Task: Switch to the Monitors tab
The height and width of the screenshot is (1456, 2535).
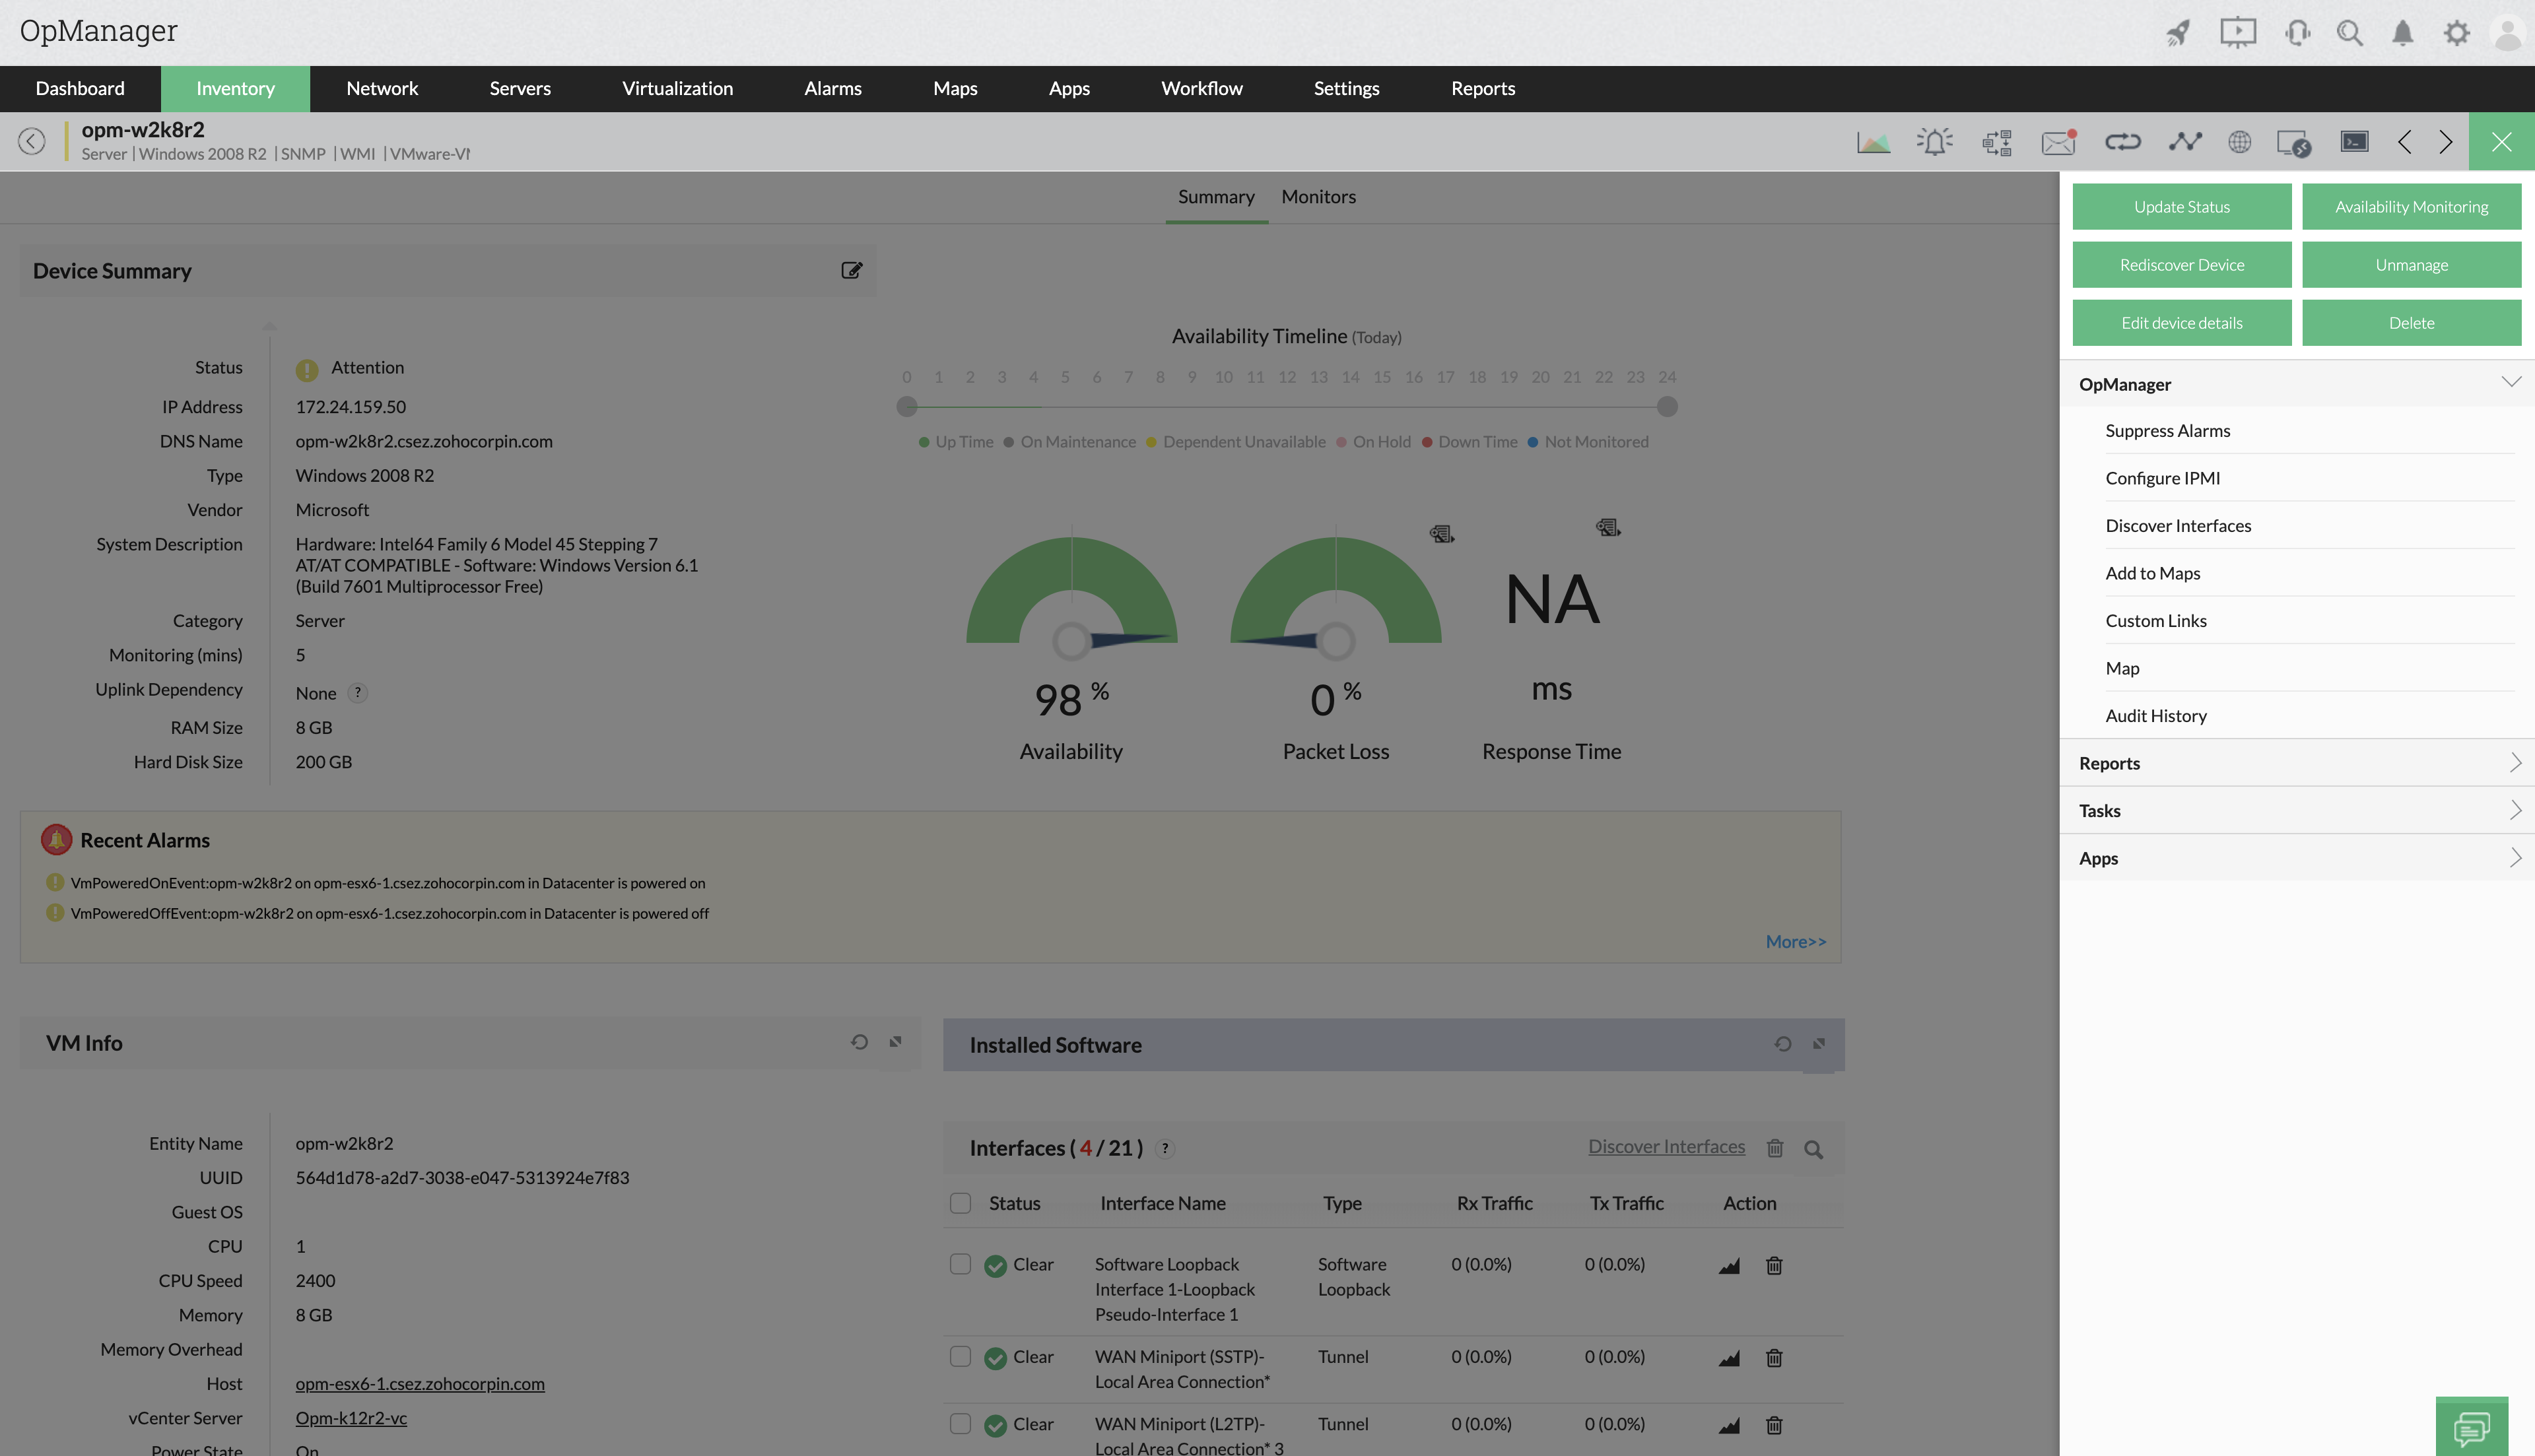Action: pyautogui.click(x=1318, y=197)
